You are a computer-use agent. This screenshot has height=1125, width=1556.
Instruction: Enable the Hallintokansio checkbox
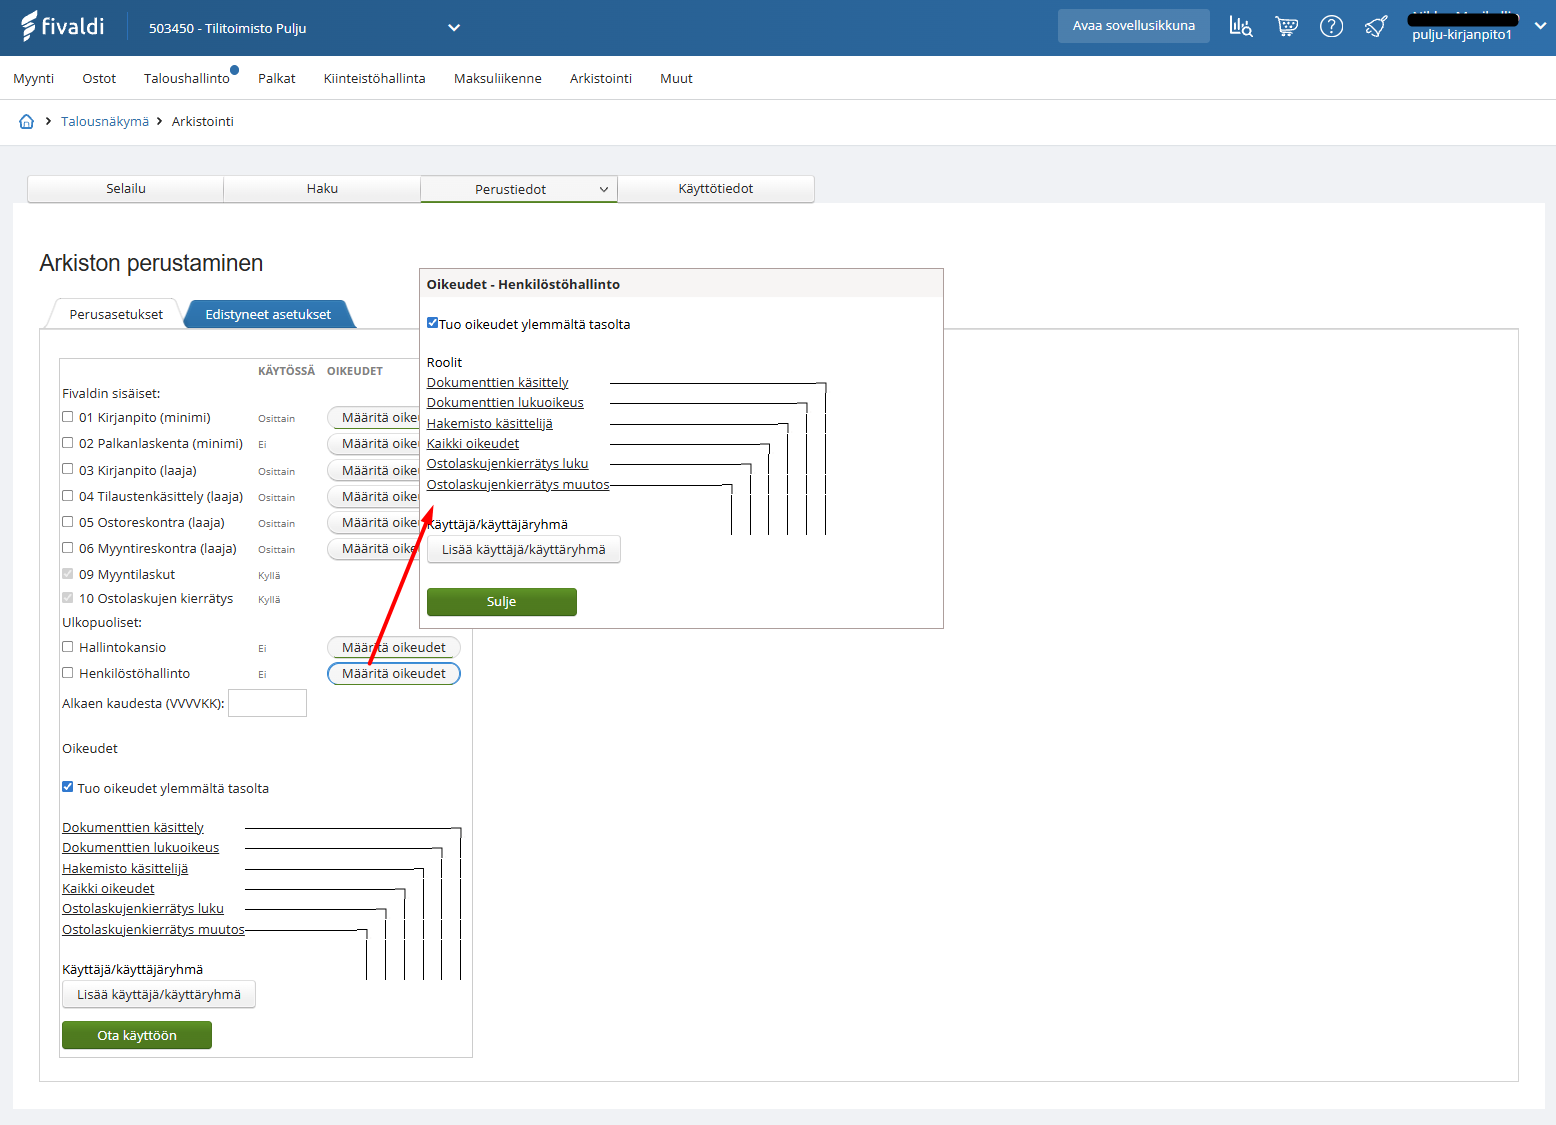tap(68, 646)
